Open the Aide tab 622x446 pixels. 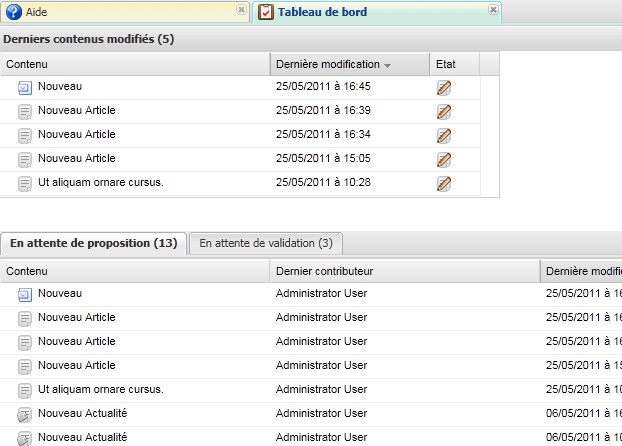click(35, 12)
